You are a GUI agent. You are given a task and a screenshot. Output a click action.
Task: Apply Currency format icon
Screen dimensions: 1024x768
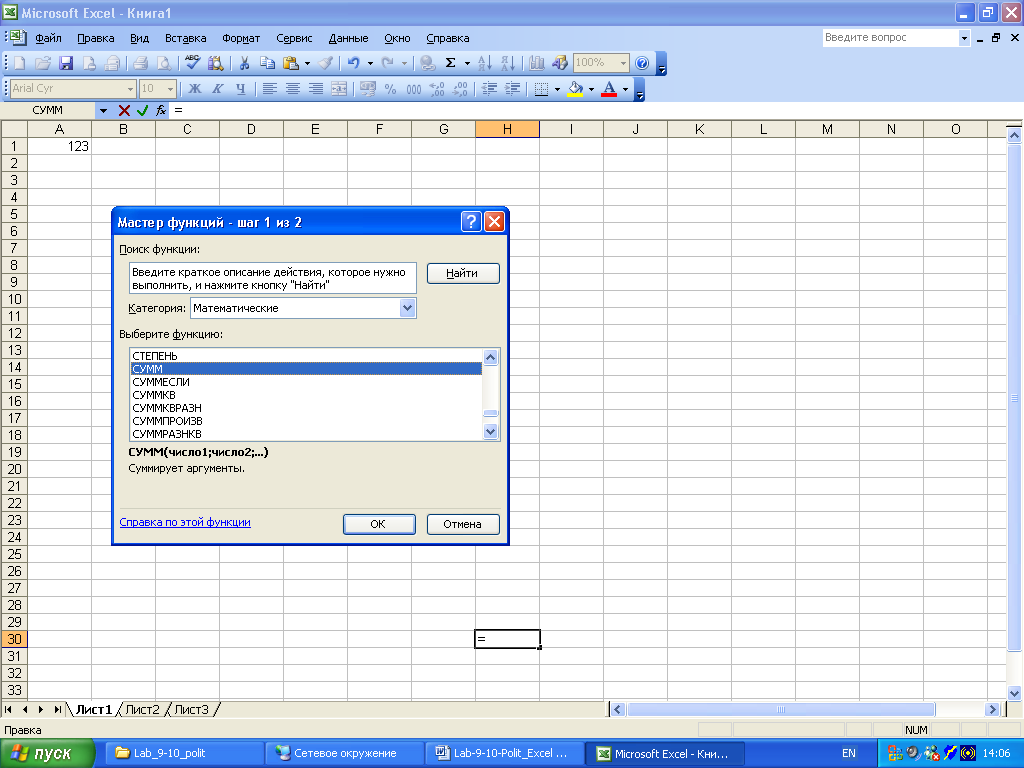click(x=368, y=88)
